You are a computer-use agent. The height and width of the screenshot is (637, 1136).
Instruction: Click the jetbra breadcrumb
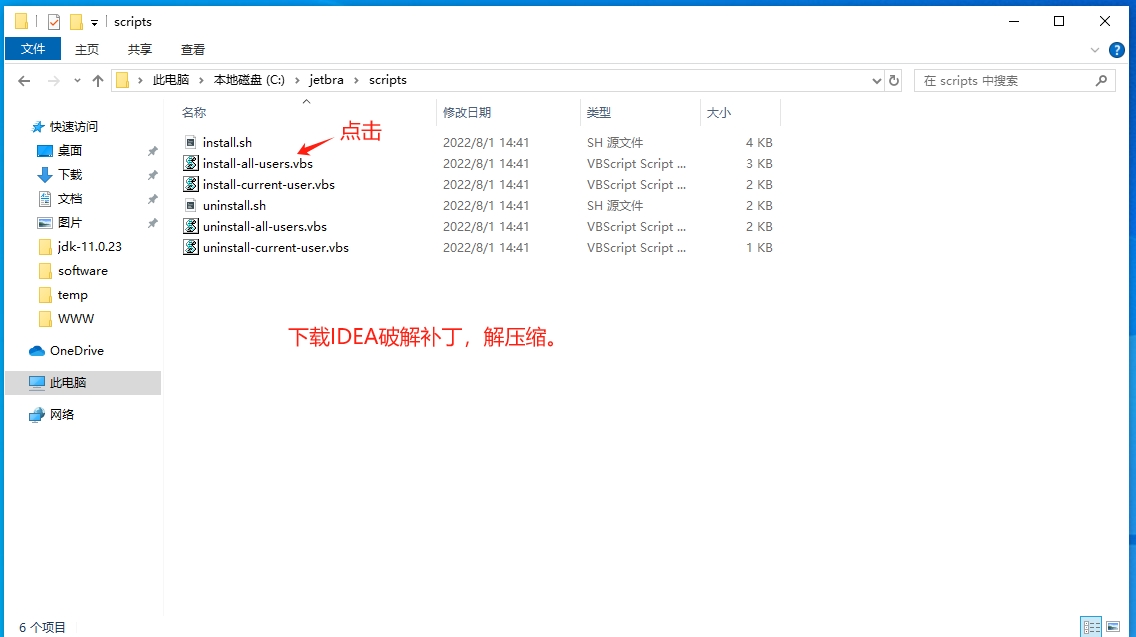tap(326, 80)
